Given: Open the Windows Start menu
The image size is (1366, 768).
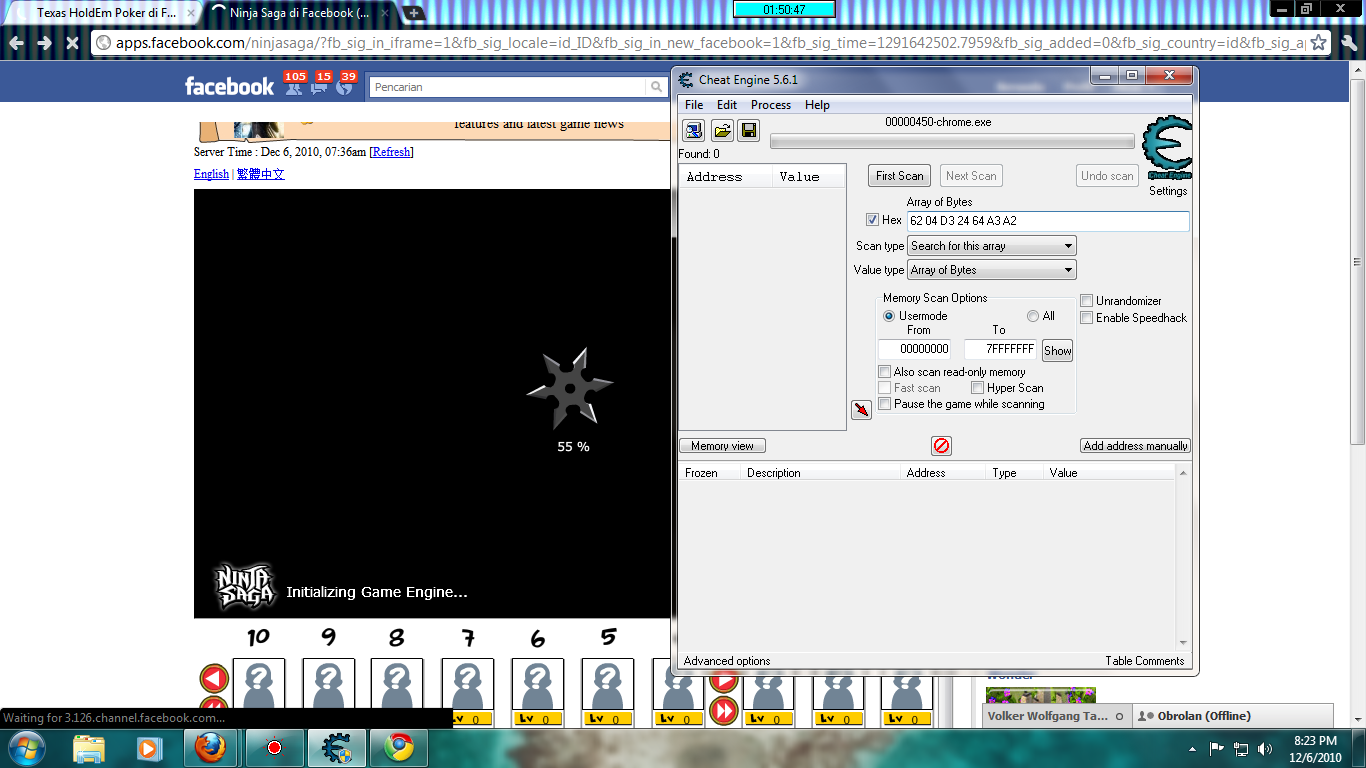Looking at the screenshot, I should click(x=26, y=747).
